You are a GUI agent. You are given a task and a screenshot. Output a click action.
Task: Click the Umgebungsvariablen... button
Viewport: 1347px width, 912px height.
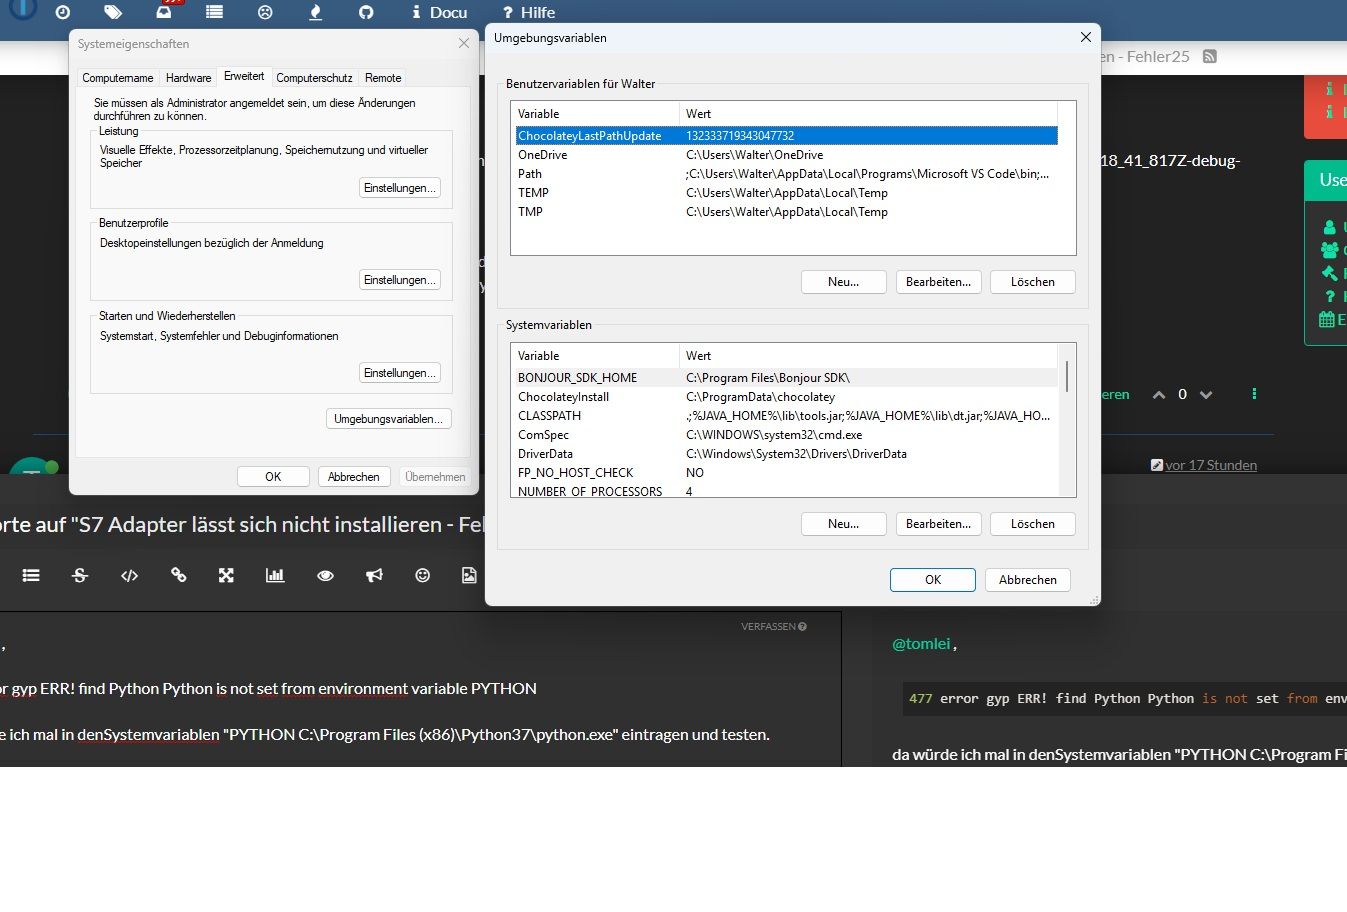pos(389,419)
